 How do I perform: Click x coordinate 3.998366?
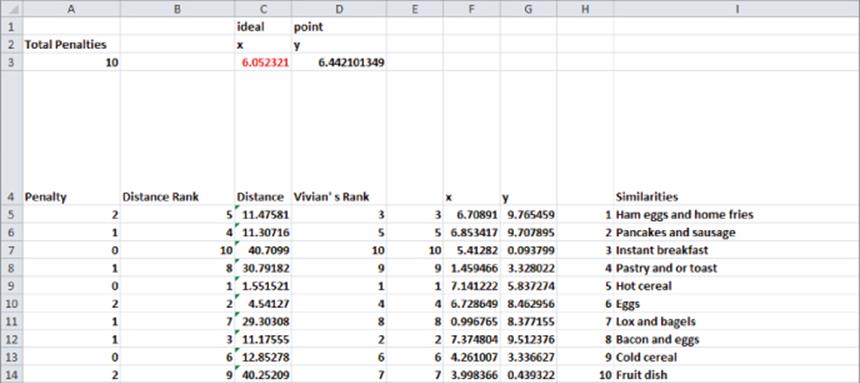pos(472,375)
